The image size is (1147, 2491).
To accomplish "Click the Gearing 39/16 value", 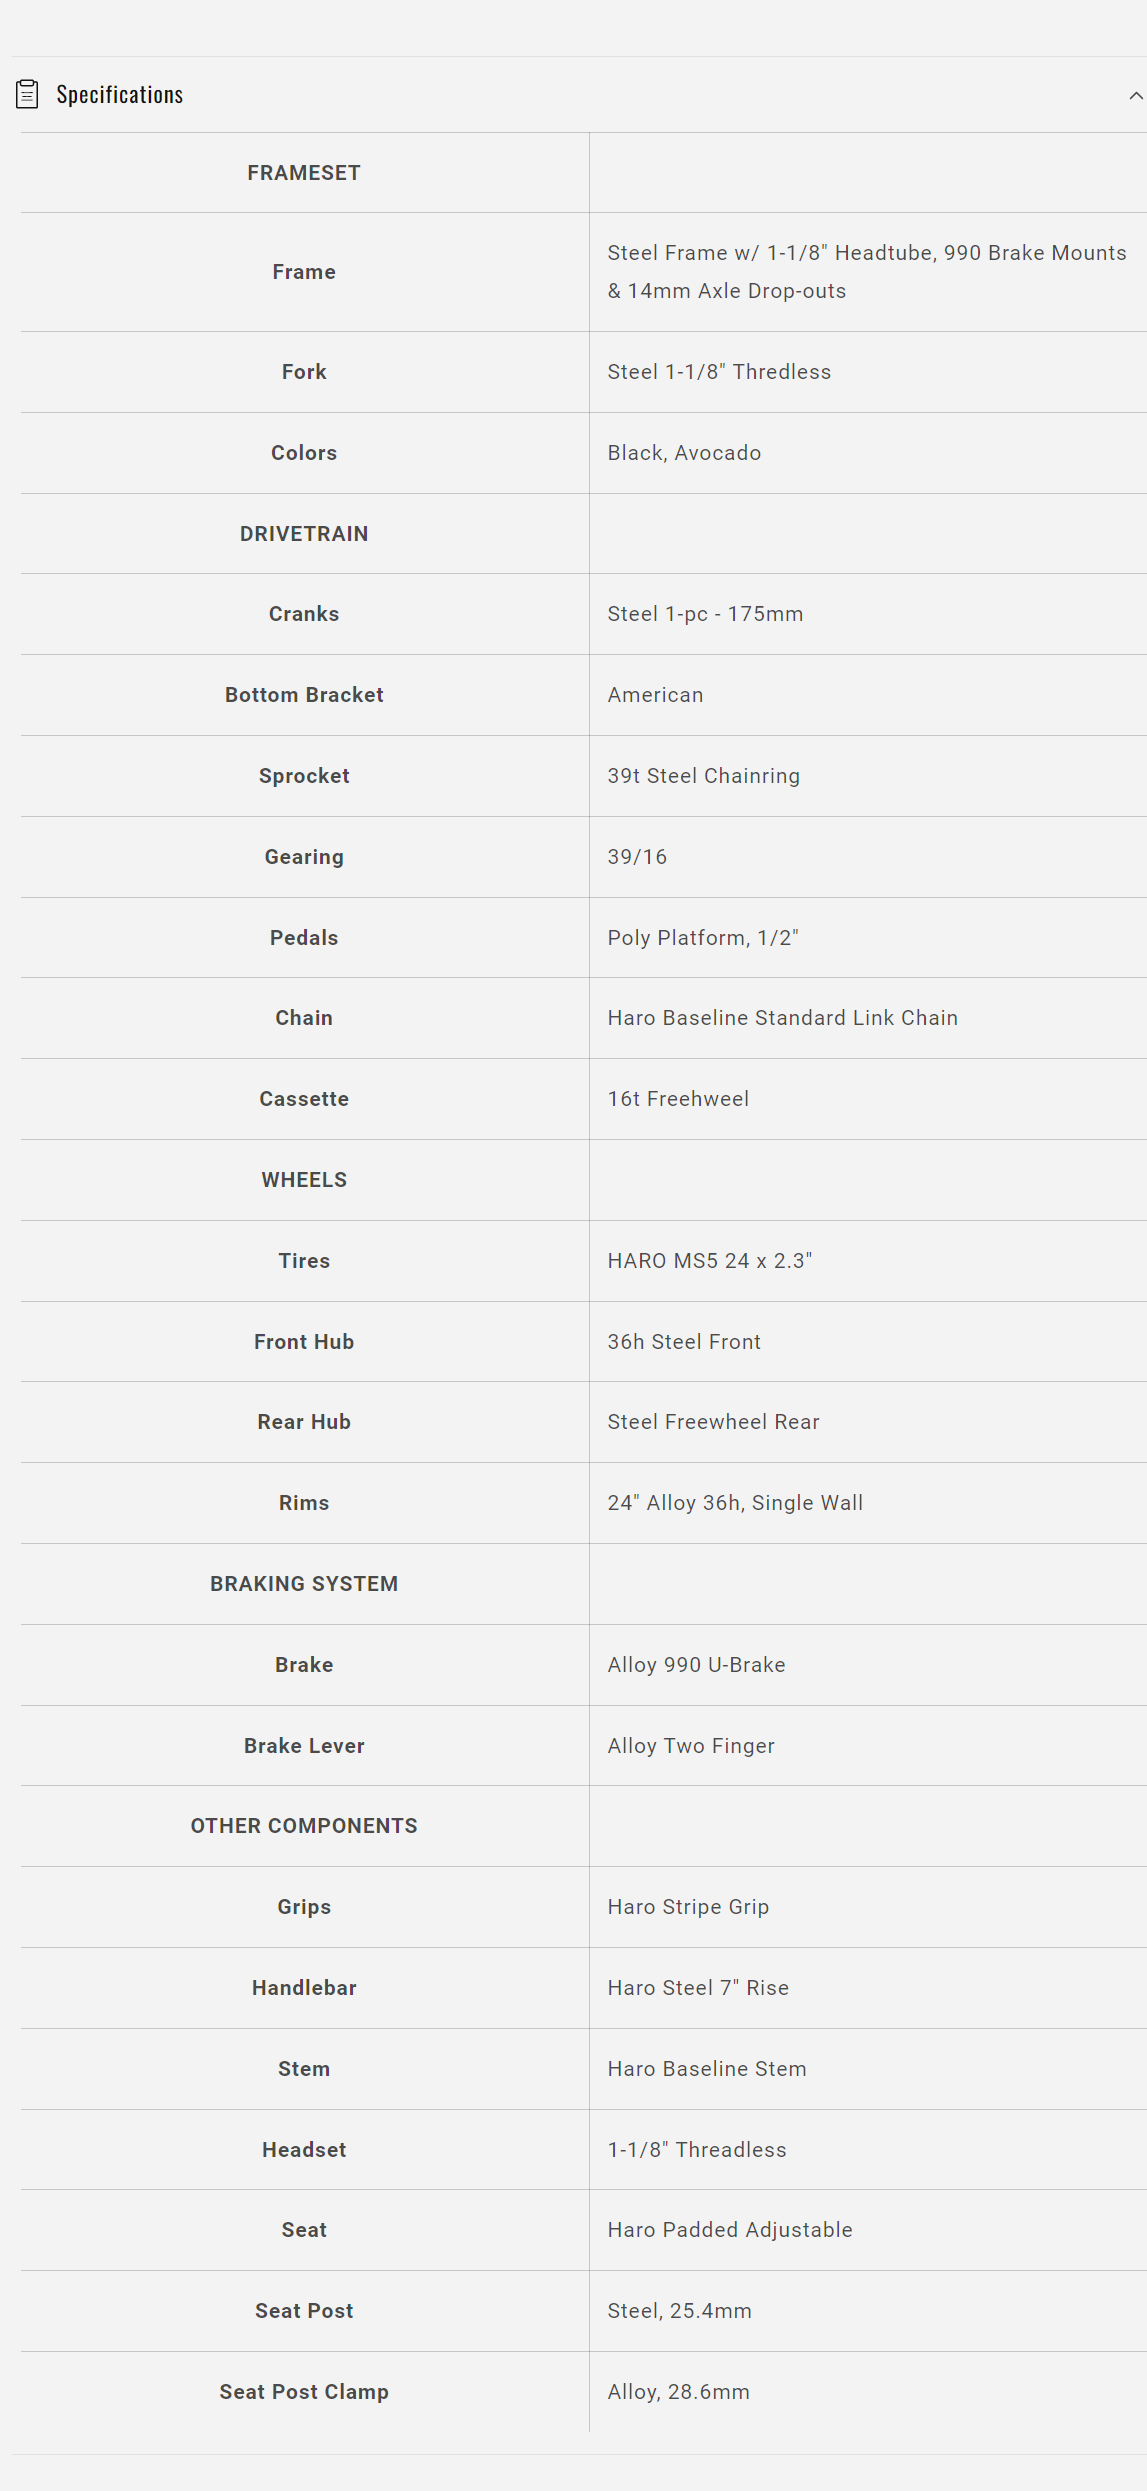I will pos(637,857).
